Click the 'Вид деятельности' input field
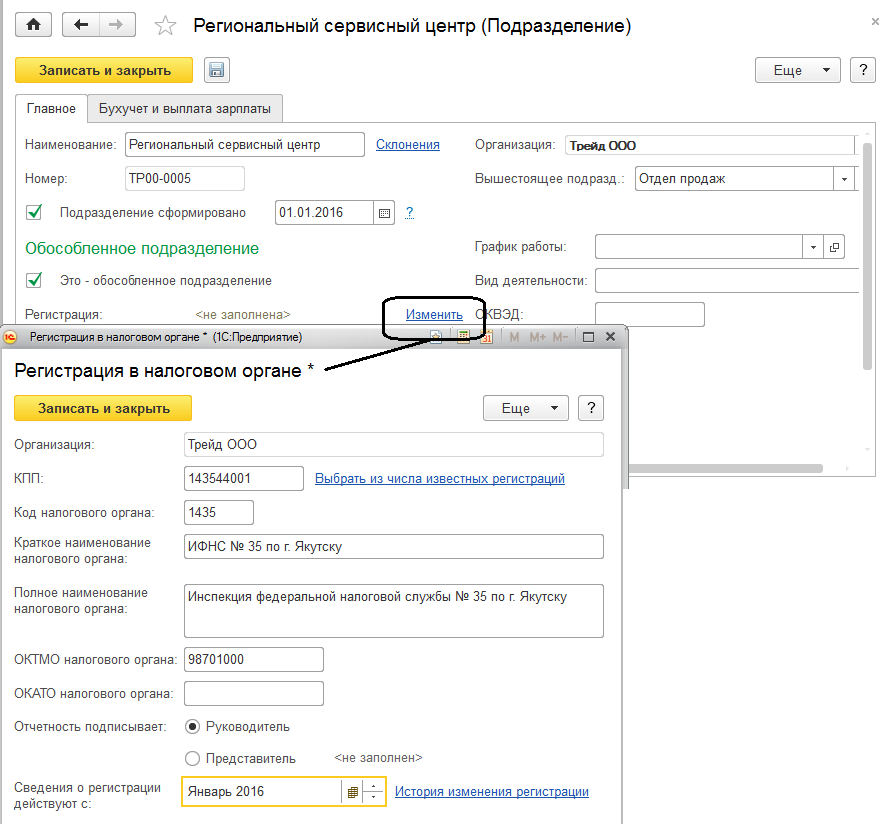 tap(727, 281)
